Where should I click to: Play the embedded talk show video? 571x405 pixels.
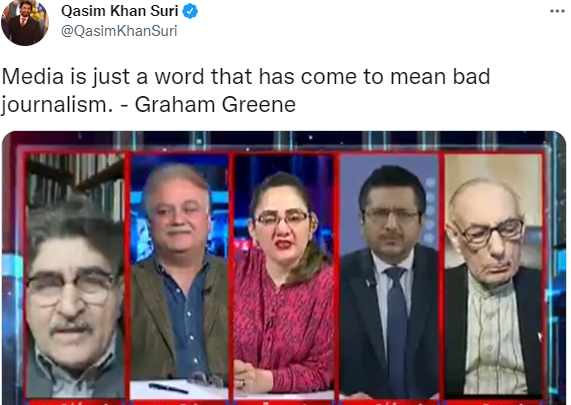pyautogui.click(x=284, y=268)
